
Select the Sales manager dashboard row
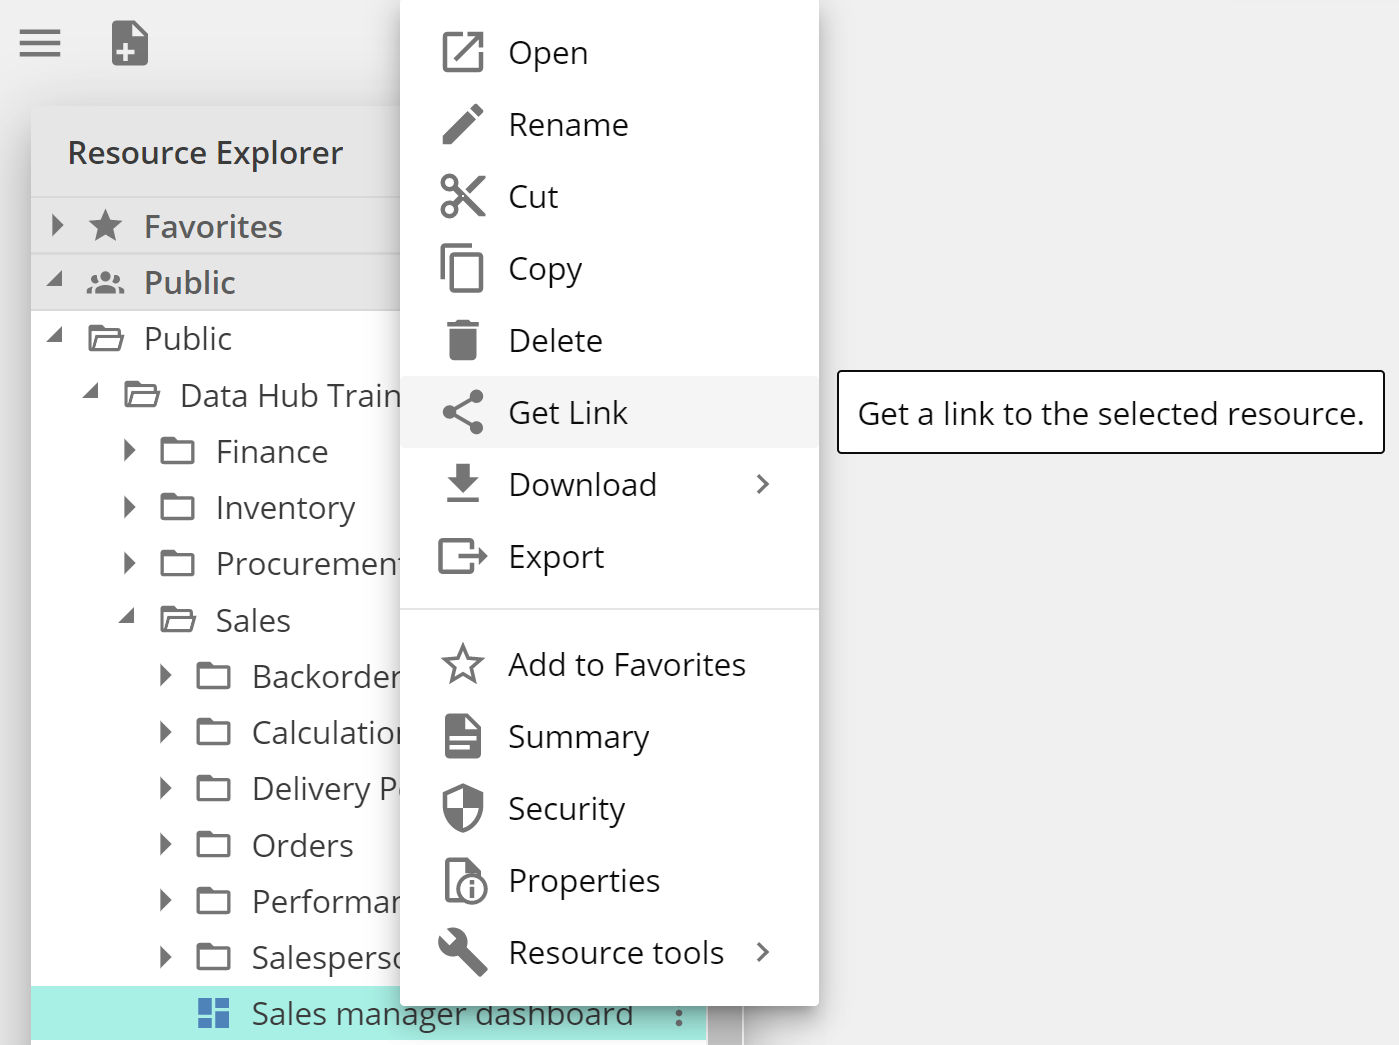pyautogui.click(x=369, y=1013)
